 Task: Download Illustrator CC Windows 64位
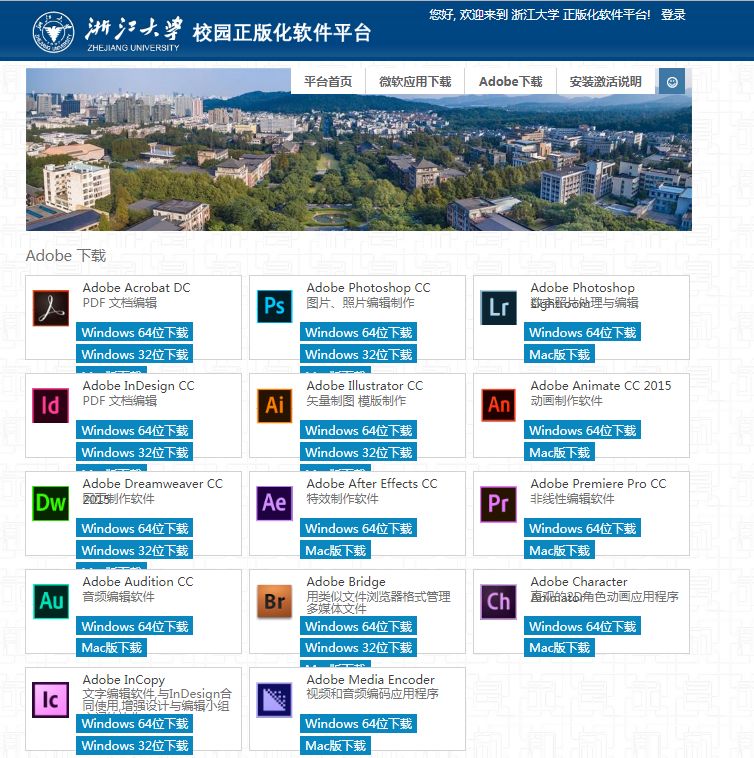point(359,430)
